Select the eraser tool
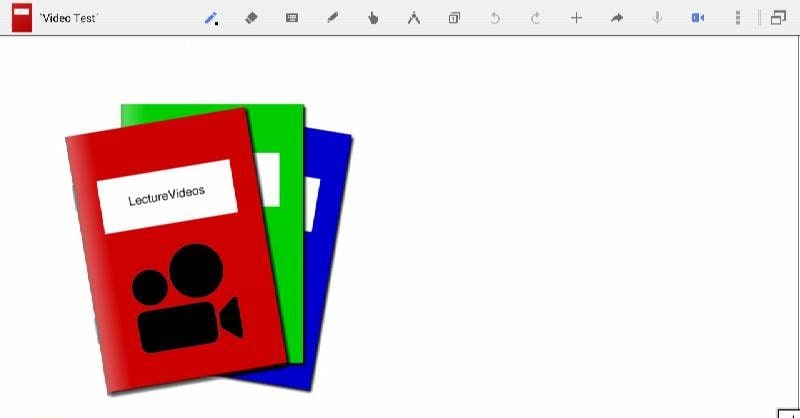Viewport: 800px width, 418px height. tap(251, 18)
